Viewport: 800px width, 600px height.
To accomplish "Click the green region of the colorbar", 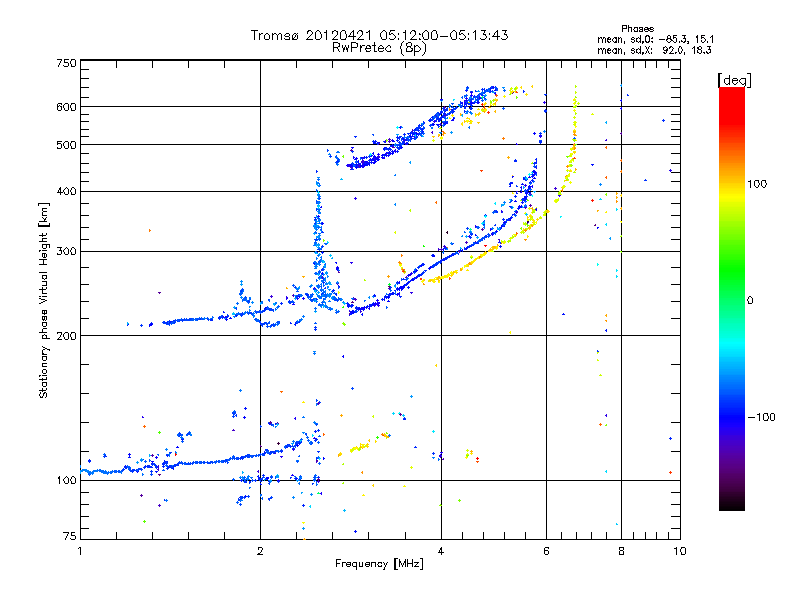I will coord(732,270).
